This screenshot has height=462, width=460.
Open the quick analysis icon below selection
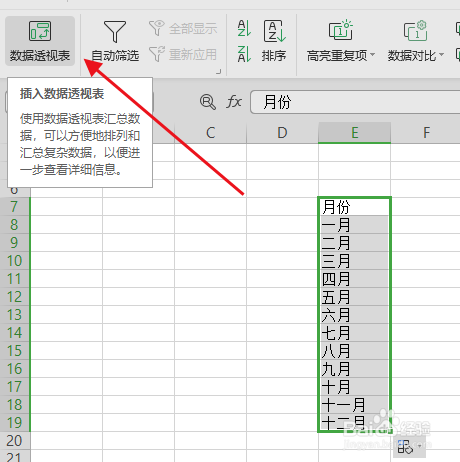[409, 447]
